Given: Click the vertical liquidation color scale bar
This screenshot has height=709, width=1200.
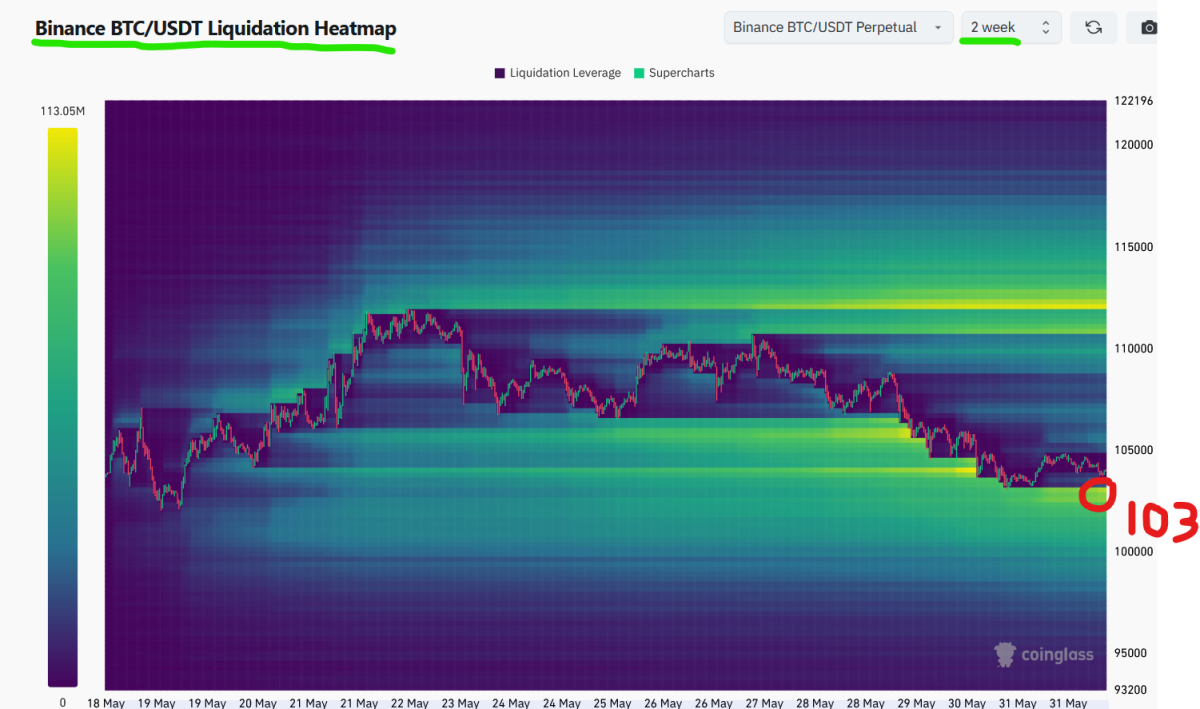Looking at the screenshot, I should pyautogui.click(x=62, y=406).
